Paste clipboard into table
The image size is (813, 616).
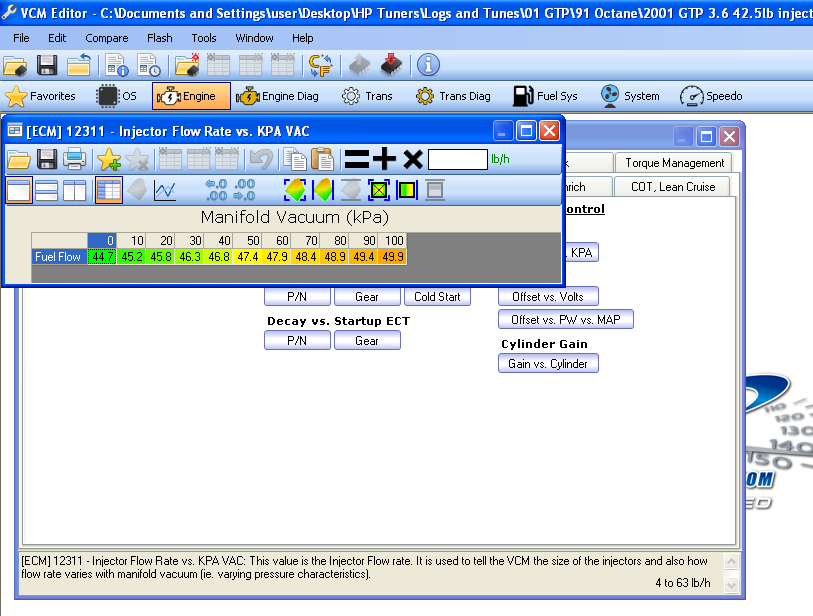(x=322, y=159)
